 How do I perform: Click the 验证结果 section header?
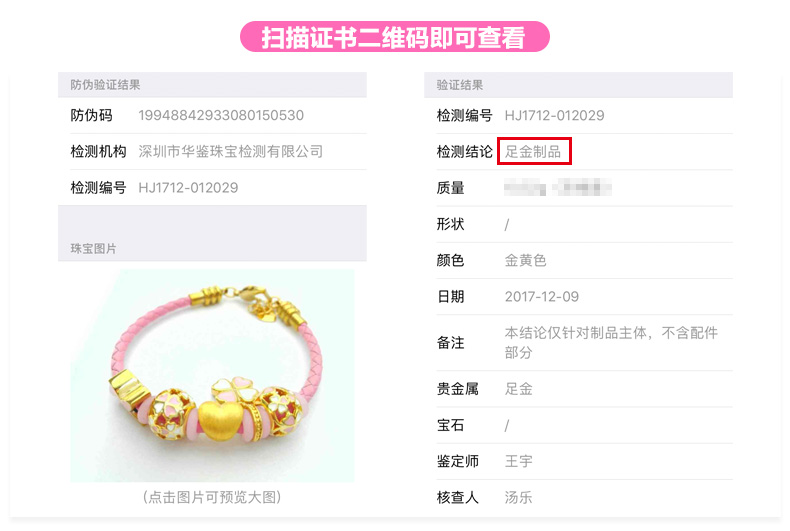click(x=459, y=85)
